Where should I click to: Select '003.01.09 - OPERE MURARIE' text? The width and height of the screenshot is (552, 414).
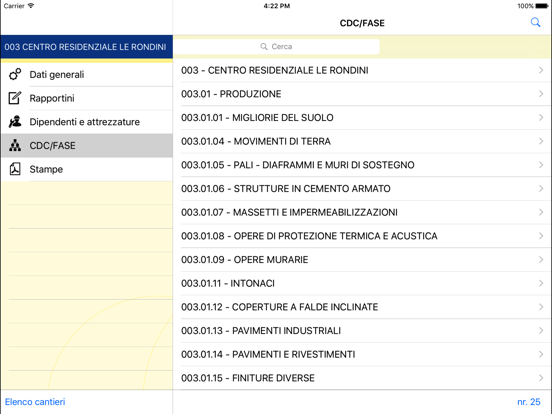pyautogui.click(x=244, y=259)
